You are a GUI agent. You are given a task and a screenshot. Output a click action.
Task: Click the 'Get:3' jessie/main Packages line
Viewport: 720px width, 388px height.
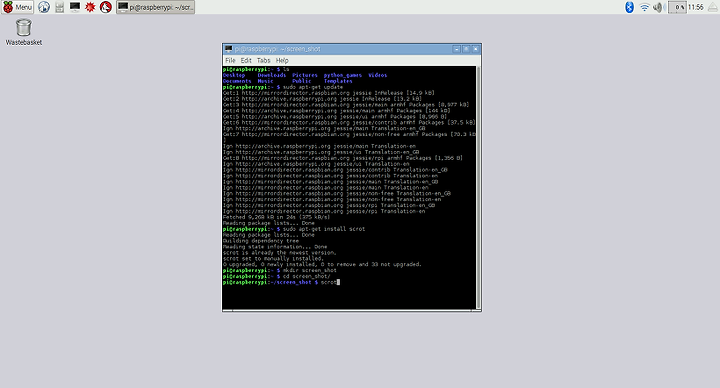[346, 105]
